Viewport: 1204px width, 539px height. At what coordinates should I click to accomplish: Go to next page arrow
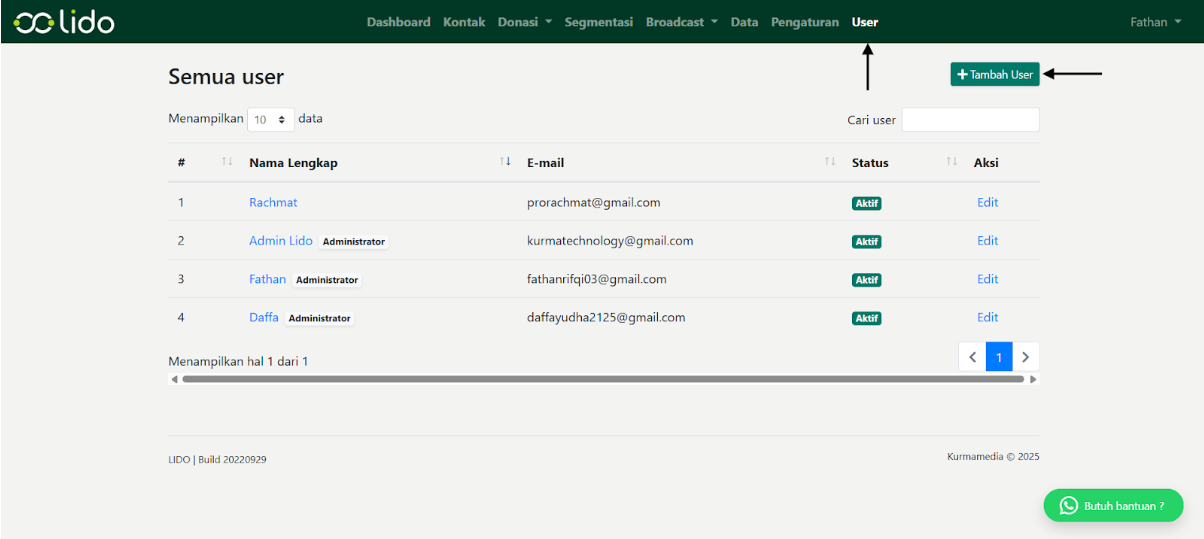1025,357
